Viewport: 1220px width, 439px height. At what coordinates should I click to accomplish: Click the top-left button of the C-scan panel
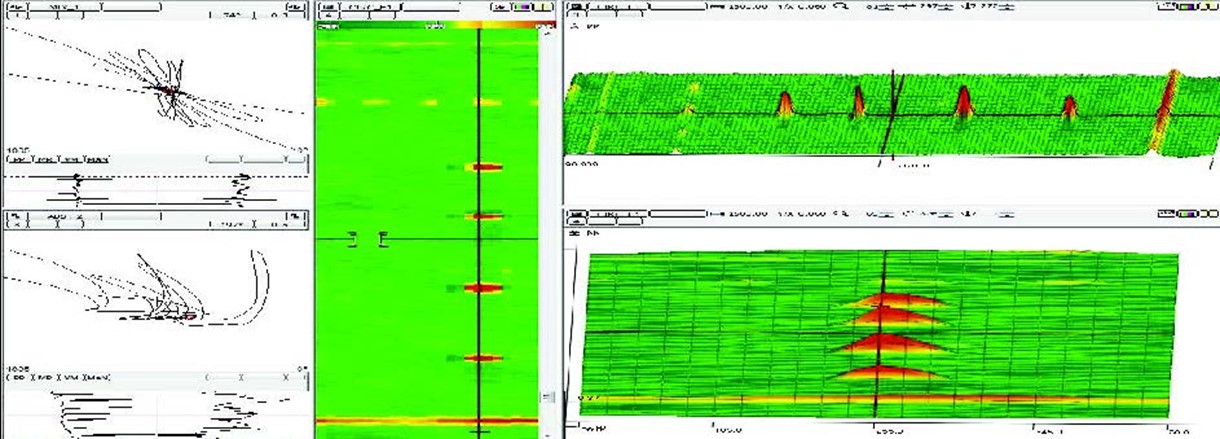click(x=326, y=7)
